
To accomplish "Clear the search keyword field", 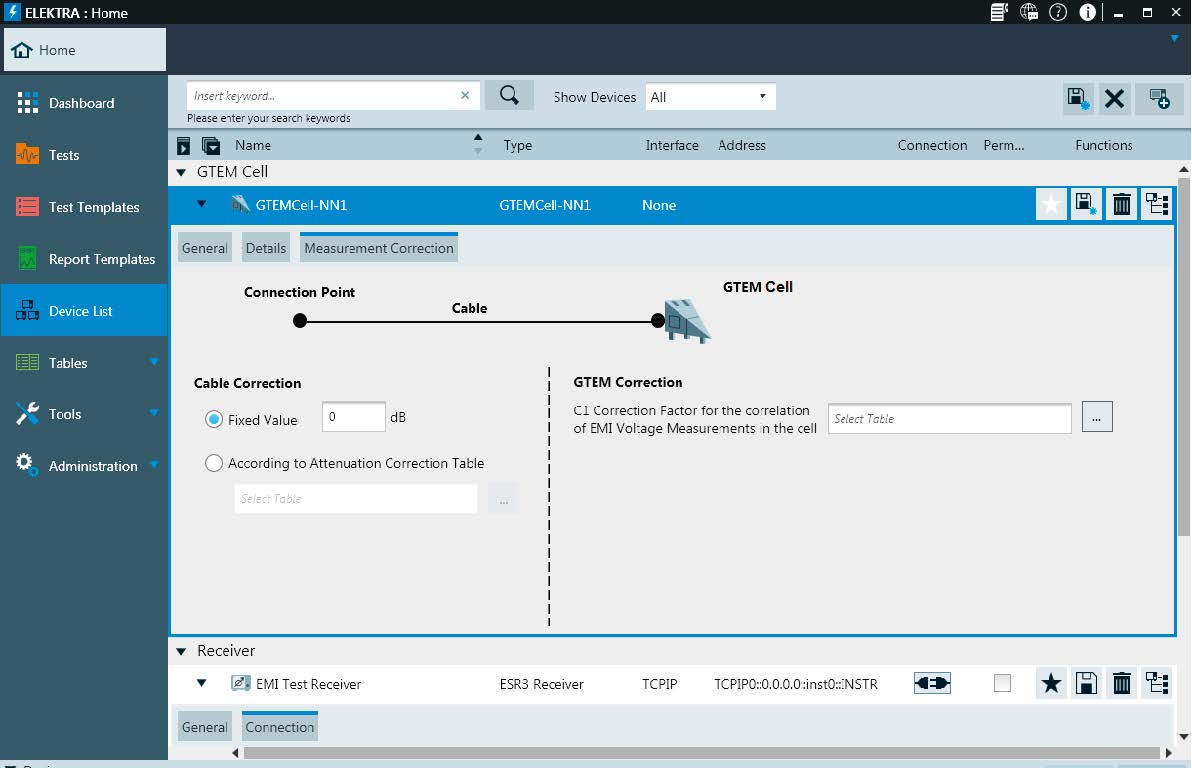I will 465,96.
